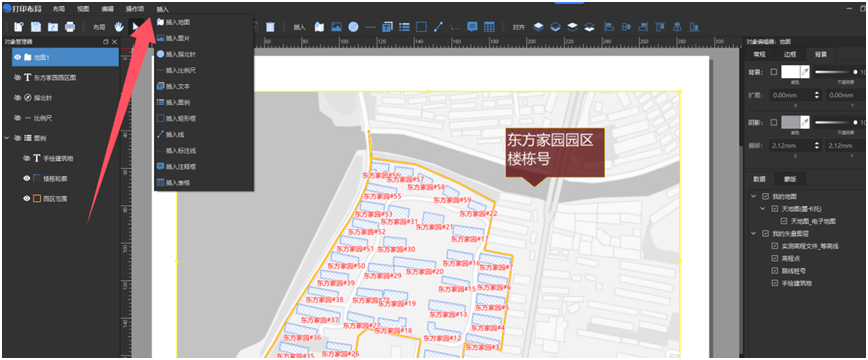Toggle visibility of 比例尺 object
The height and width of the screenshot is (360, 868).
pos(17,119)
